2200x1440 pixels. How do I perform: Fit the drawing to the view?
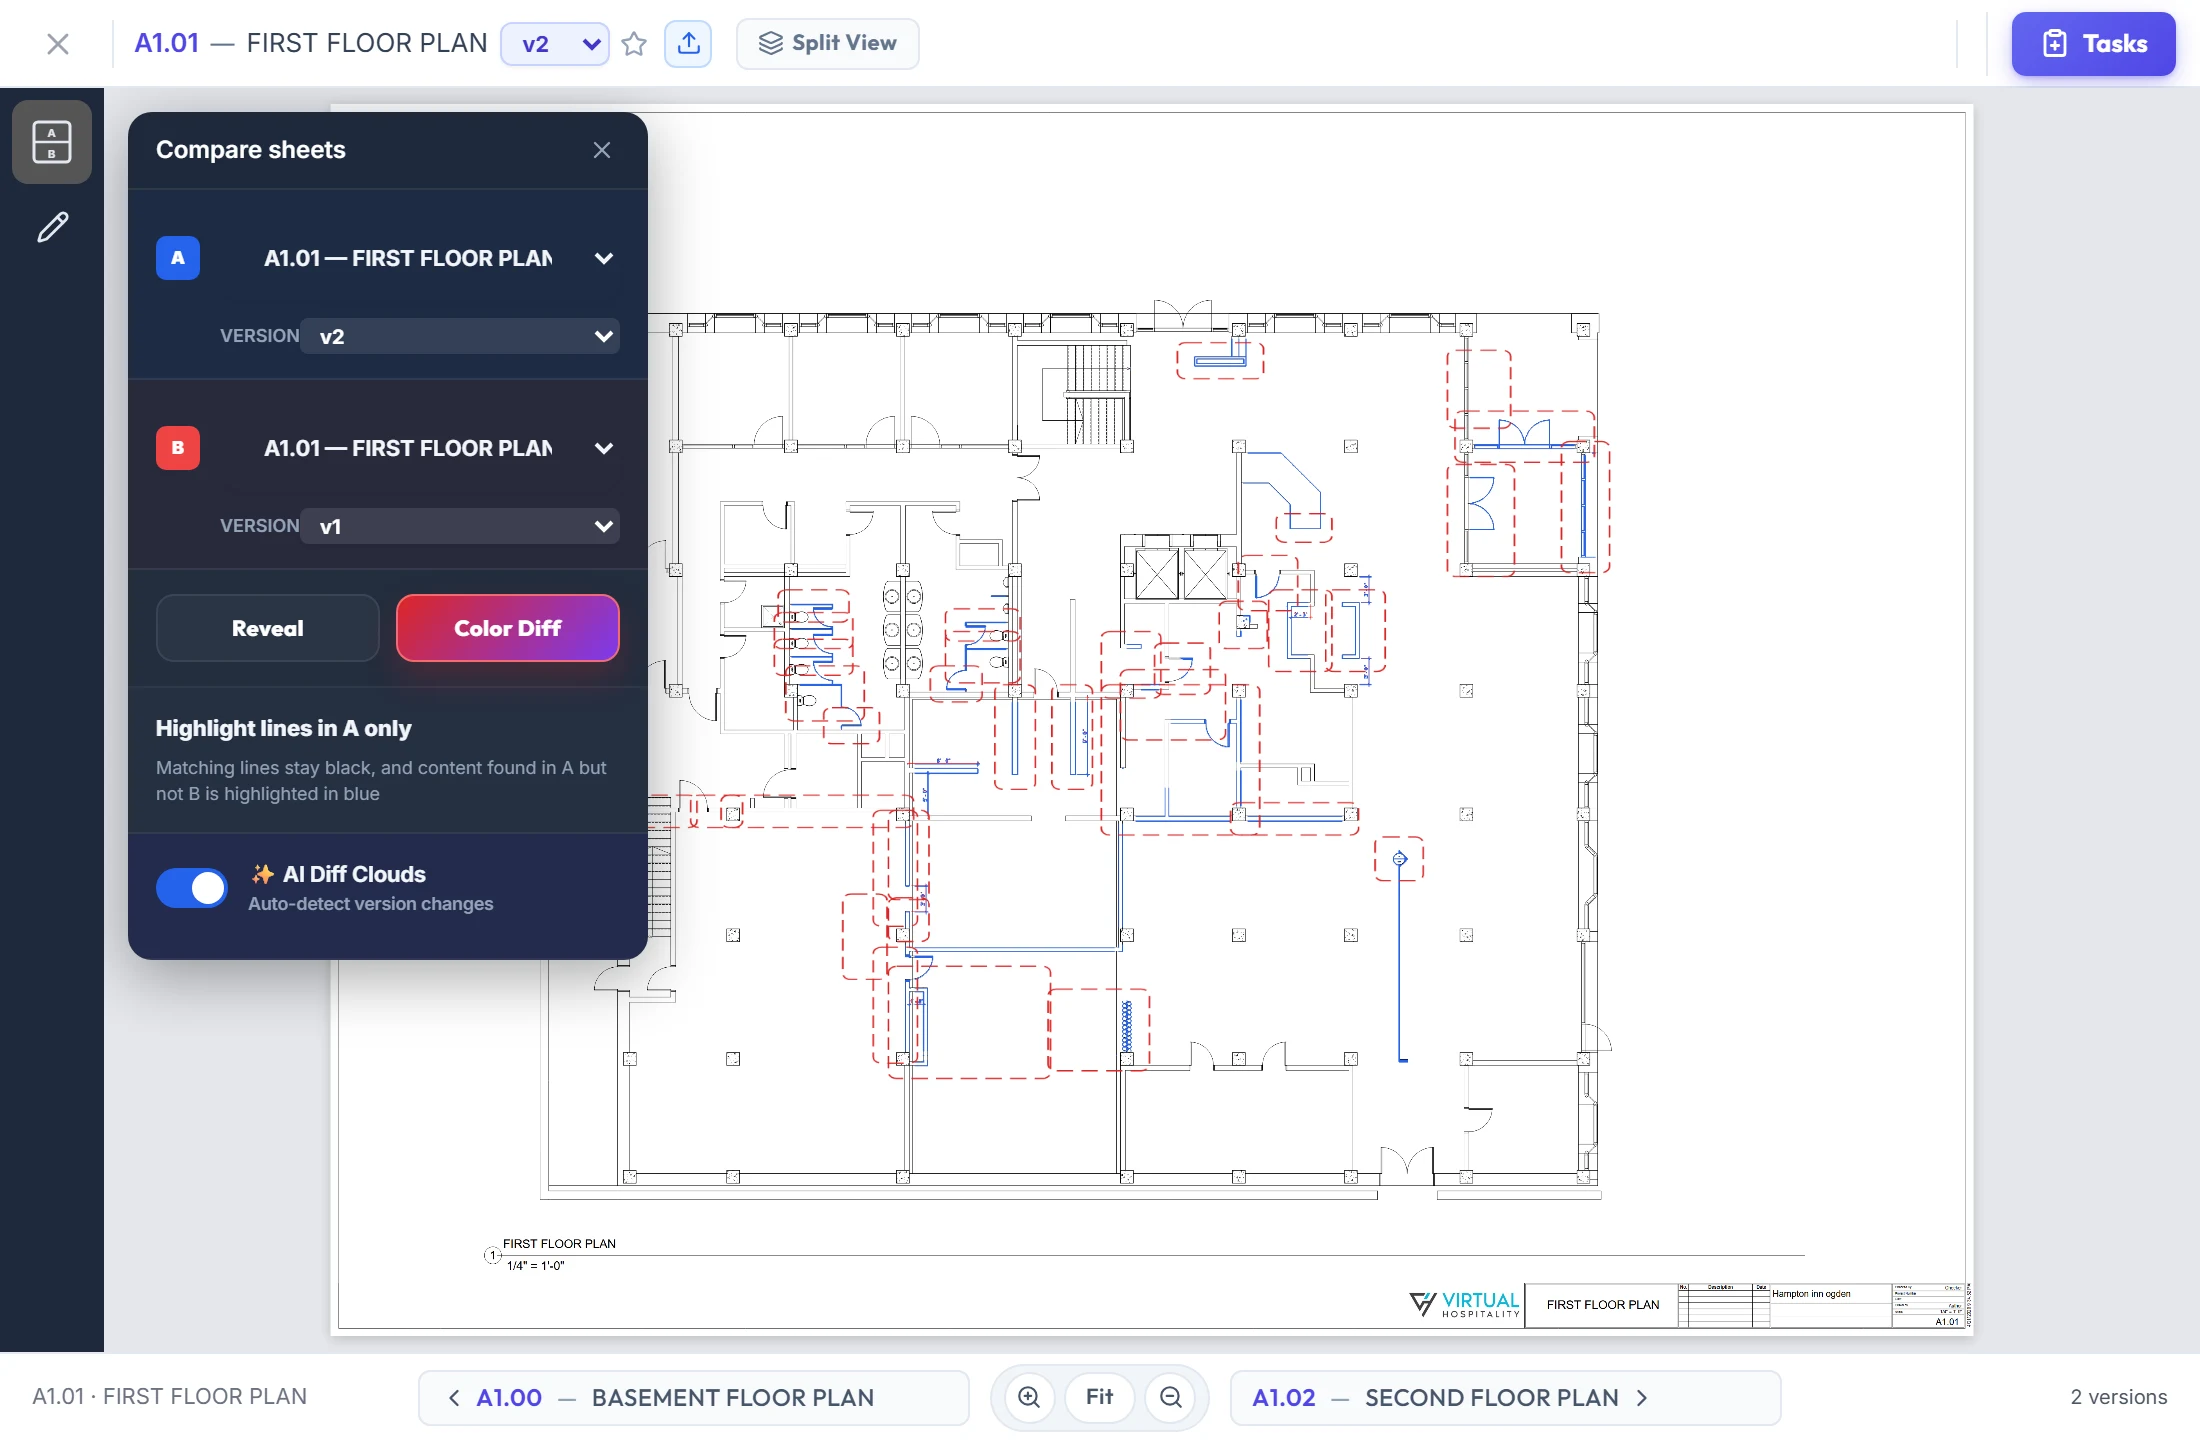[1100, 1397]
